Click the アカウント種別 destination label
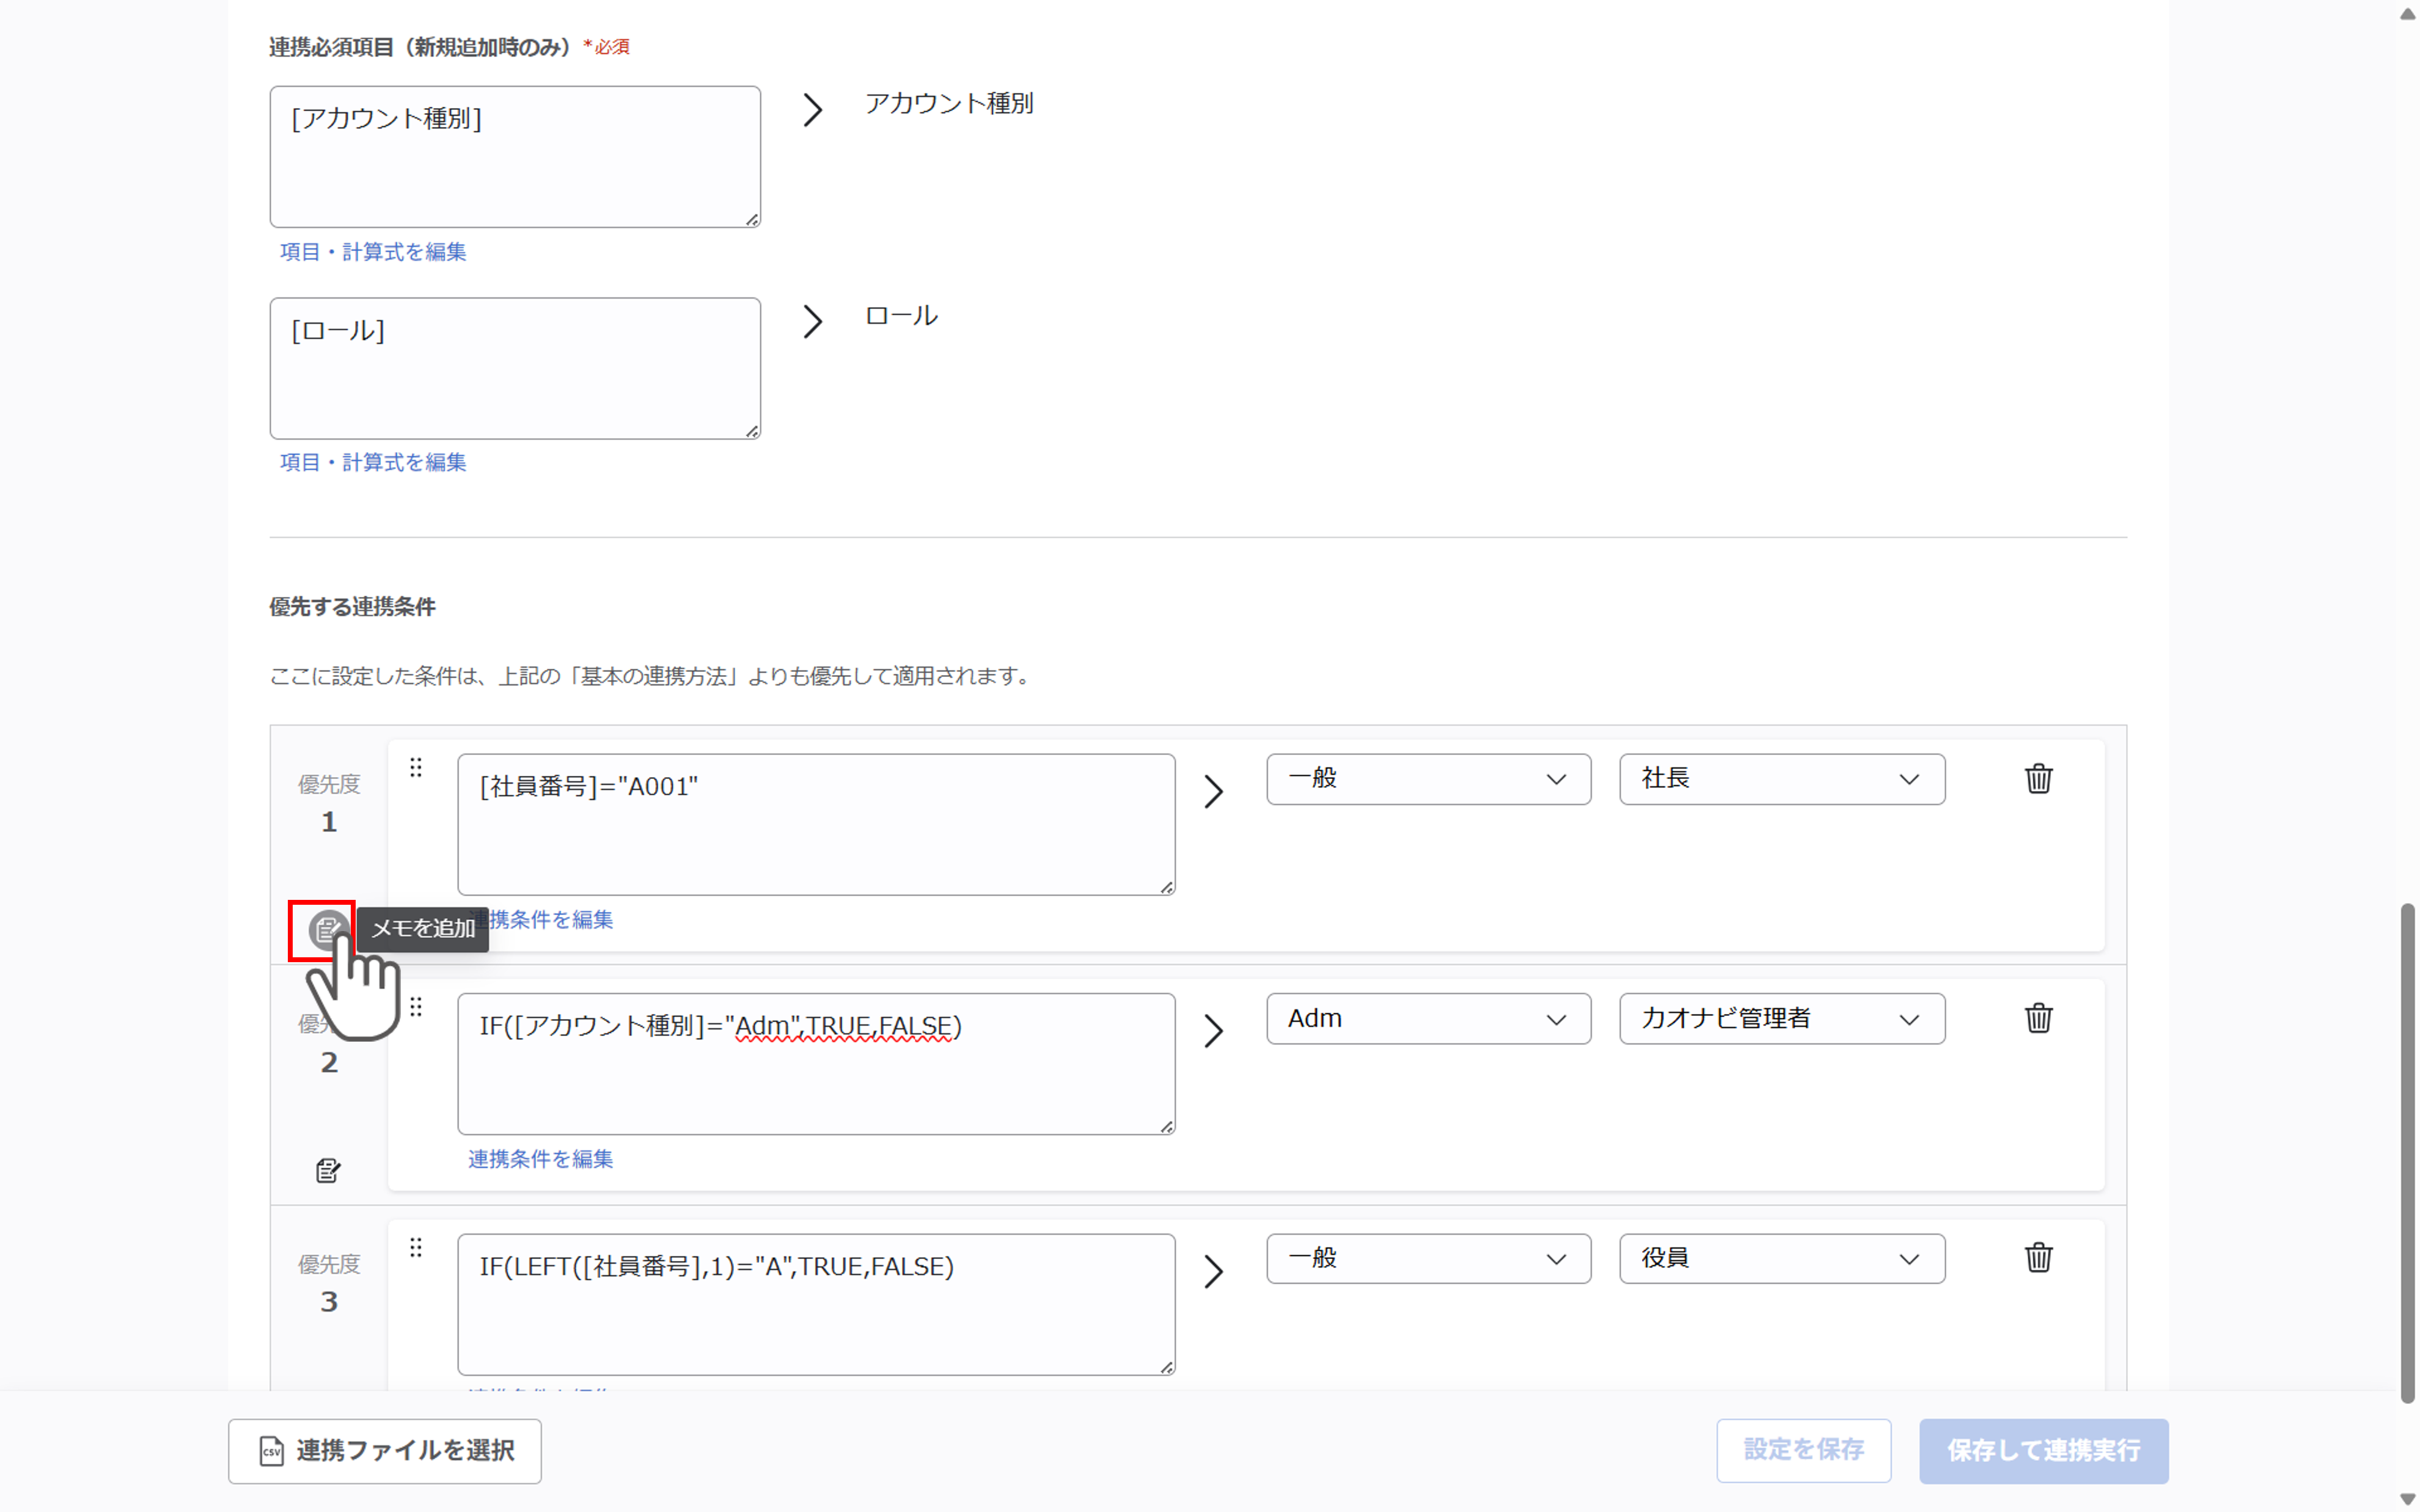The width and height of the screenshot is (2420, 1512). [949, 103]
